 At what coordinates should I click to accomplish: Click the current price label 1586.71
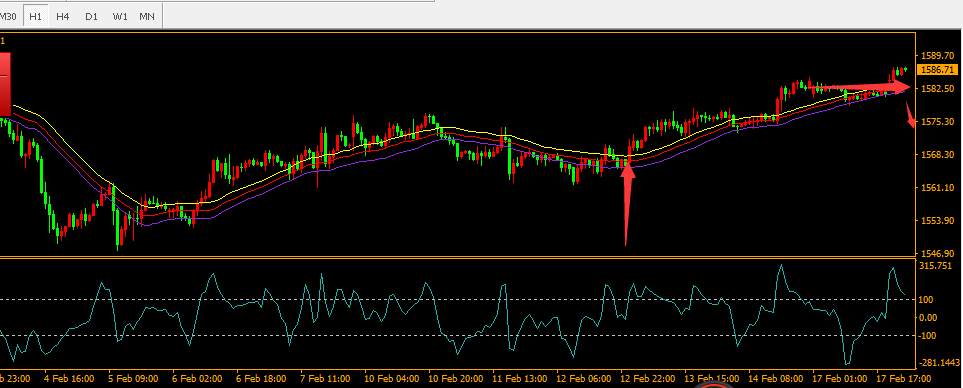click(937, 69)
